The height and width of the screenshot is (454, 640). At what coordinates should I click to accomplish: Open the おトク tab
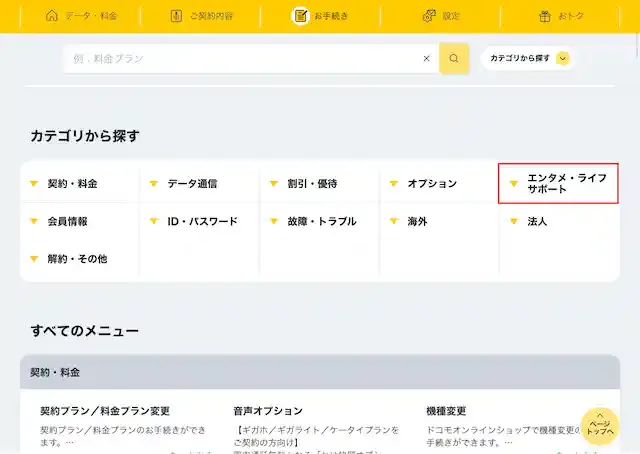(560, 16)
